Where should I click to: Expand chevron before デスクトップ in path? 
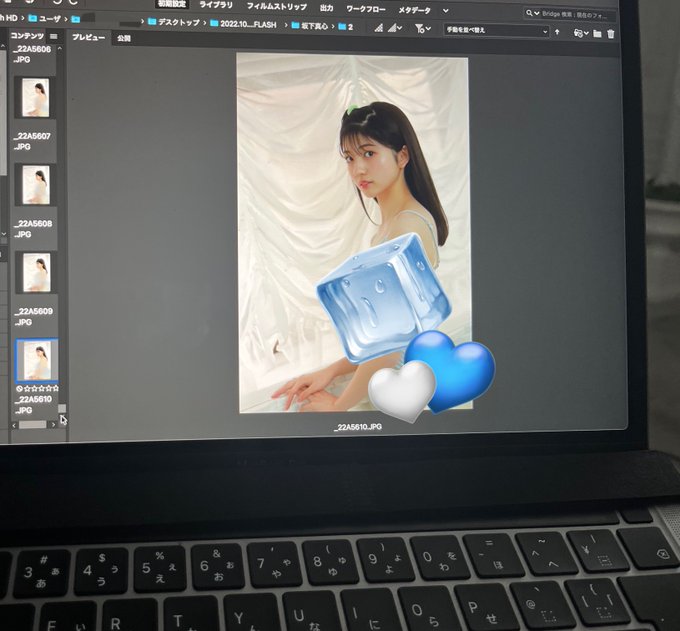[x=142, y=21]
